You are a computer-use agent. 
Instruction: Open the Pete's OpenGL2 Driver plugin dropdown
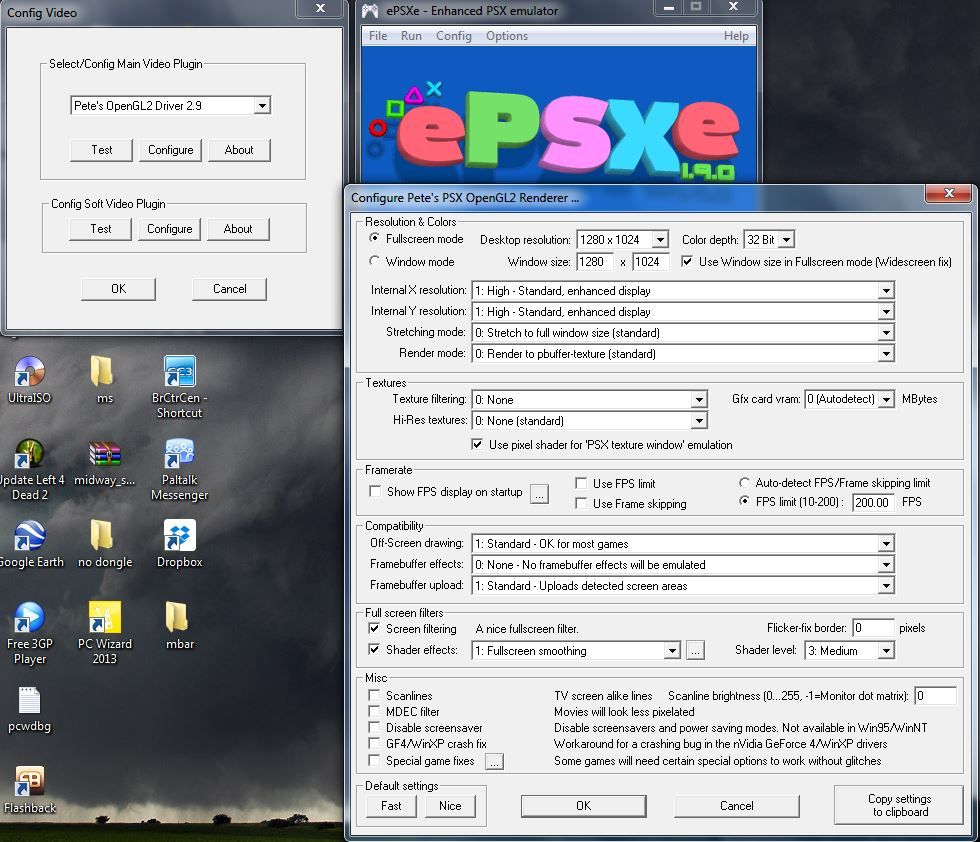click(262, 106)
